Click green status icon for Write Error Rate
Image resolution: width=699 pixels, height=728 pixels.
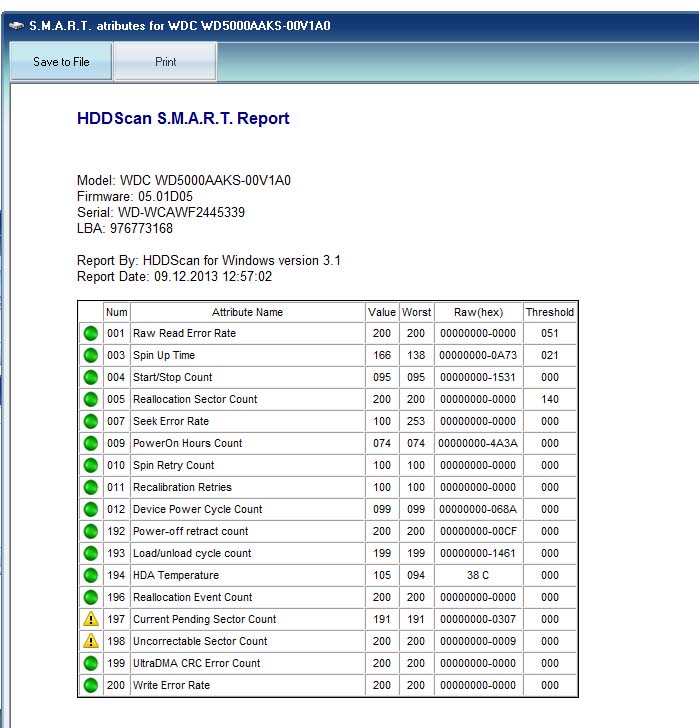click(x=91, y=685)
